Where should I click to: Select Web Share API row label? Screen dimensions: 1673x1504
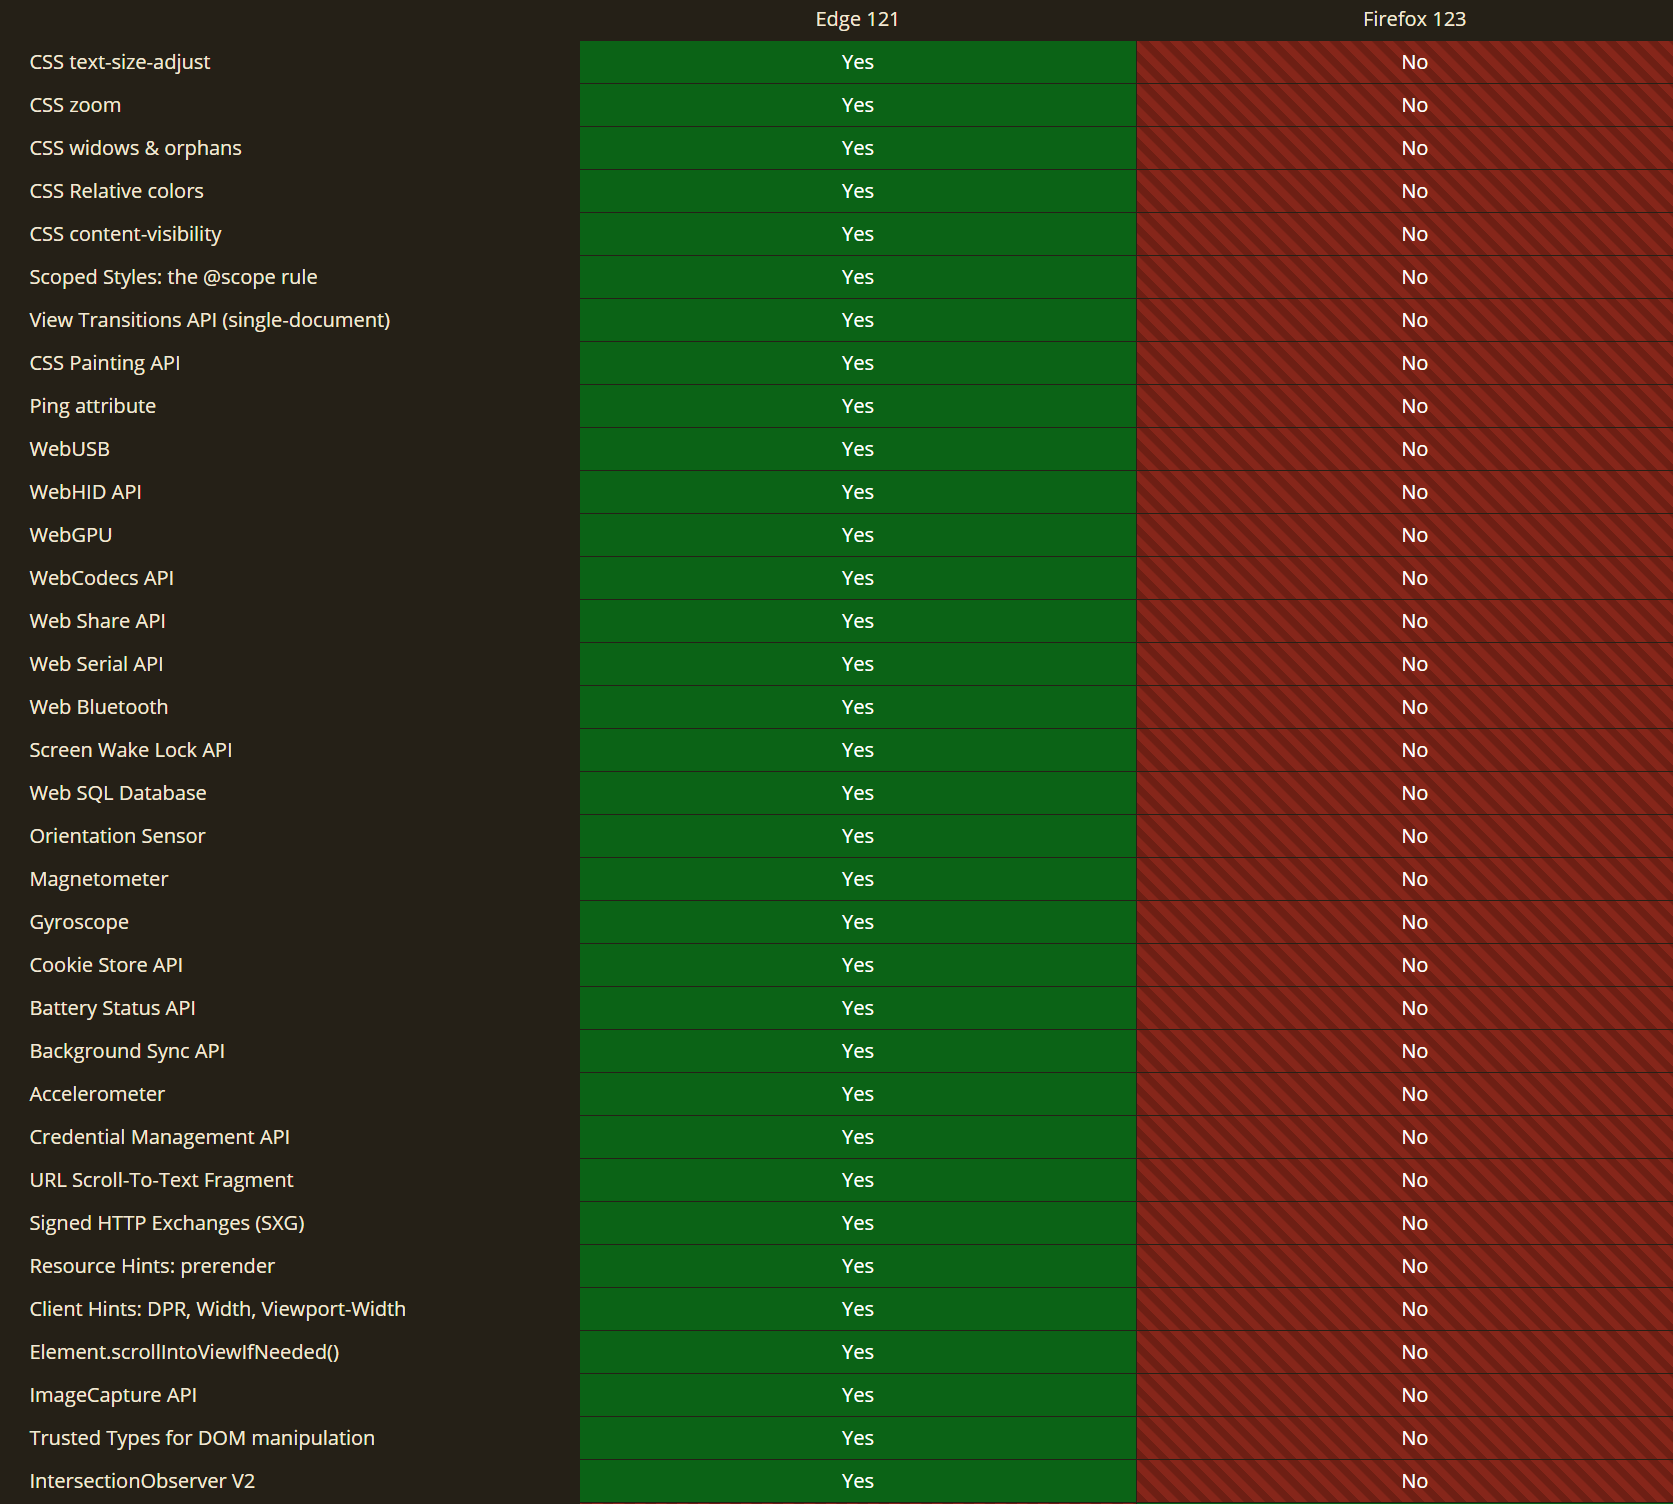(97, 621)
